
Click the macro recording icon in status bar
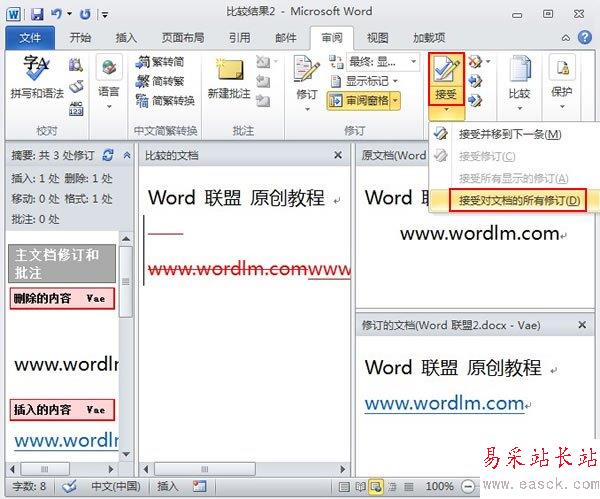(200, 486)
